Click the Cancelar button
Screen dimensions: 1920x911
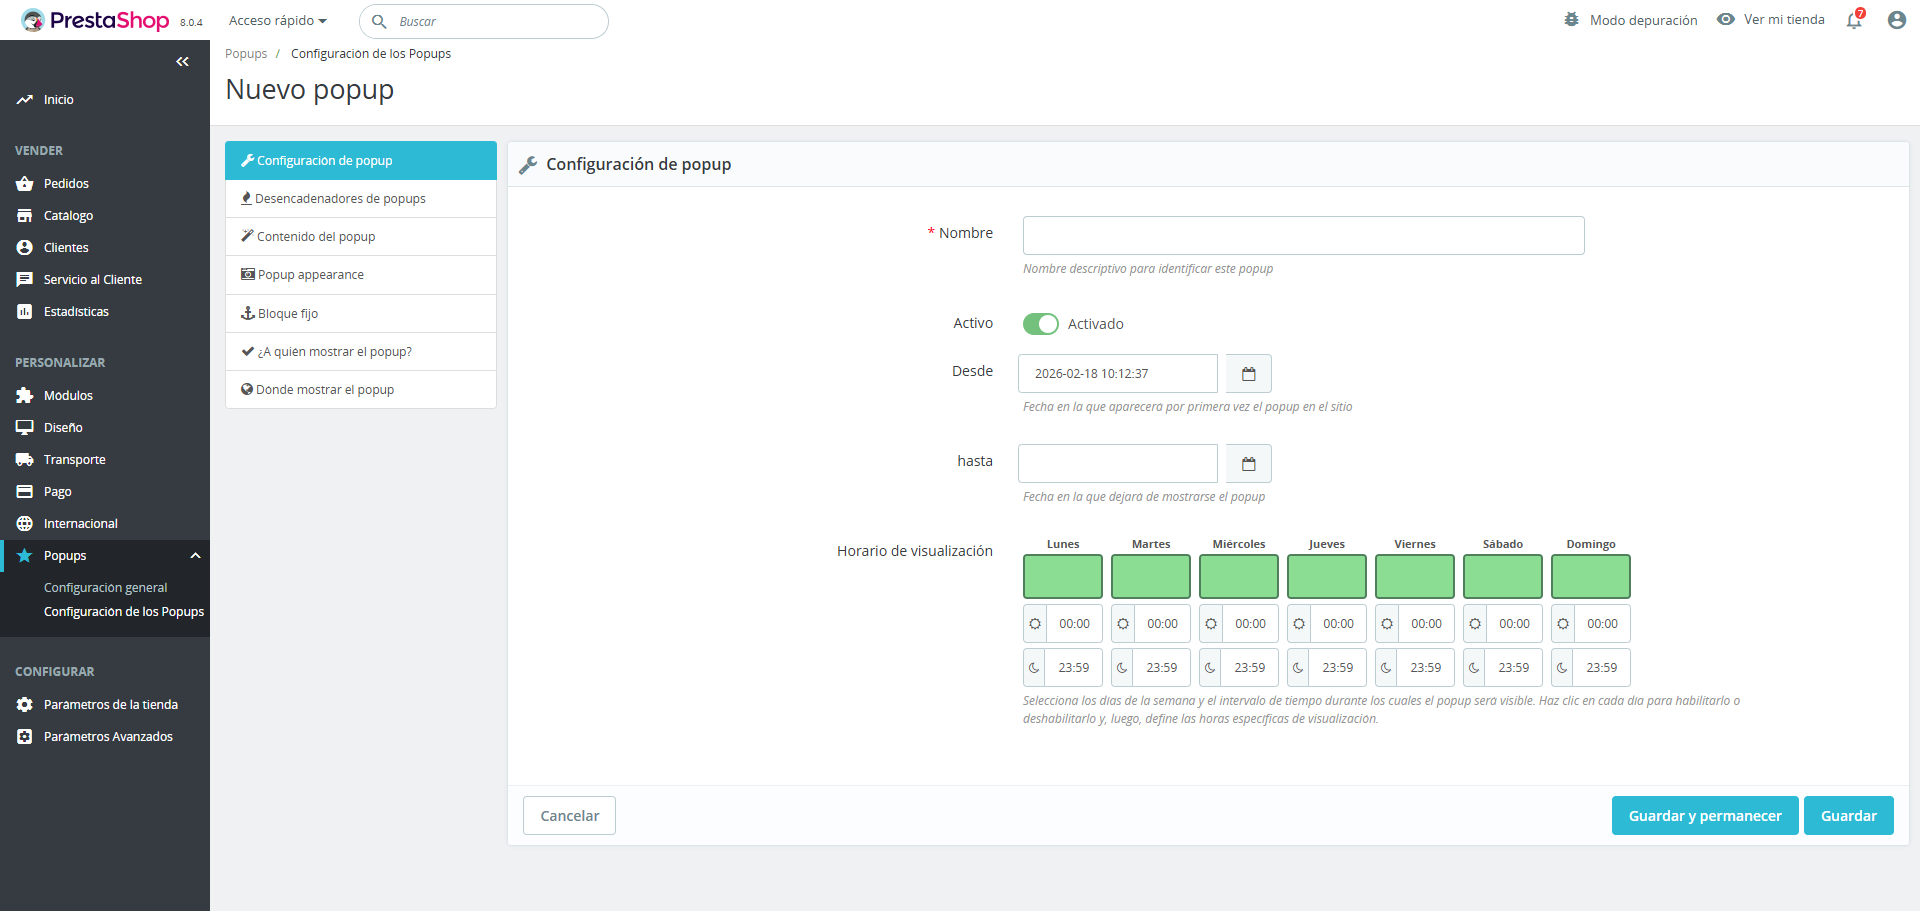pos(569,816)
